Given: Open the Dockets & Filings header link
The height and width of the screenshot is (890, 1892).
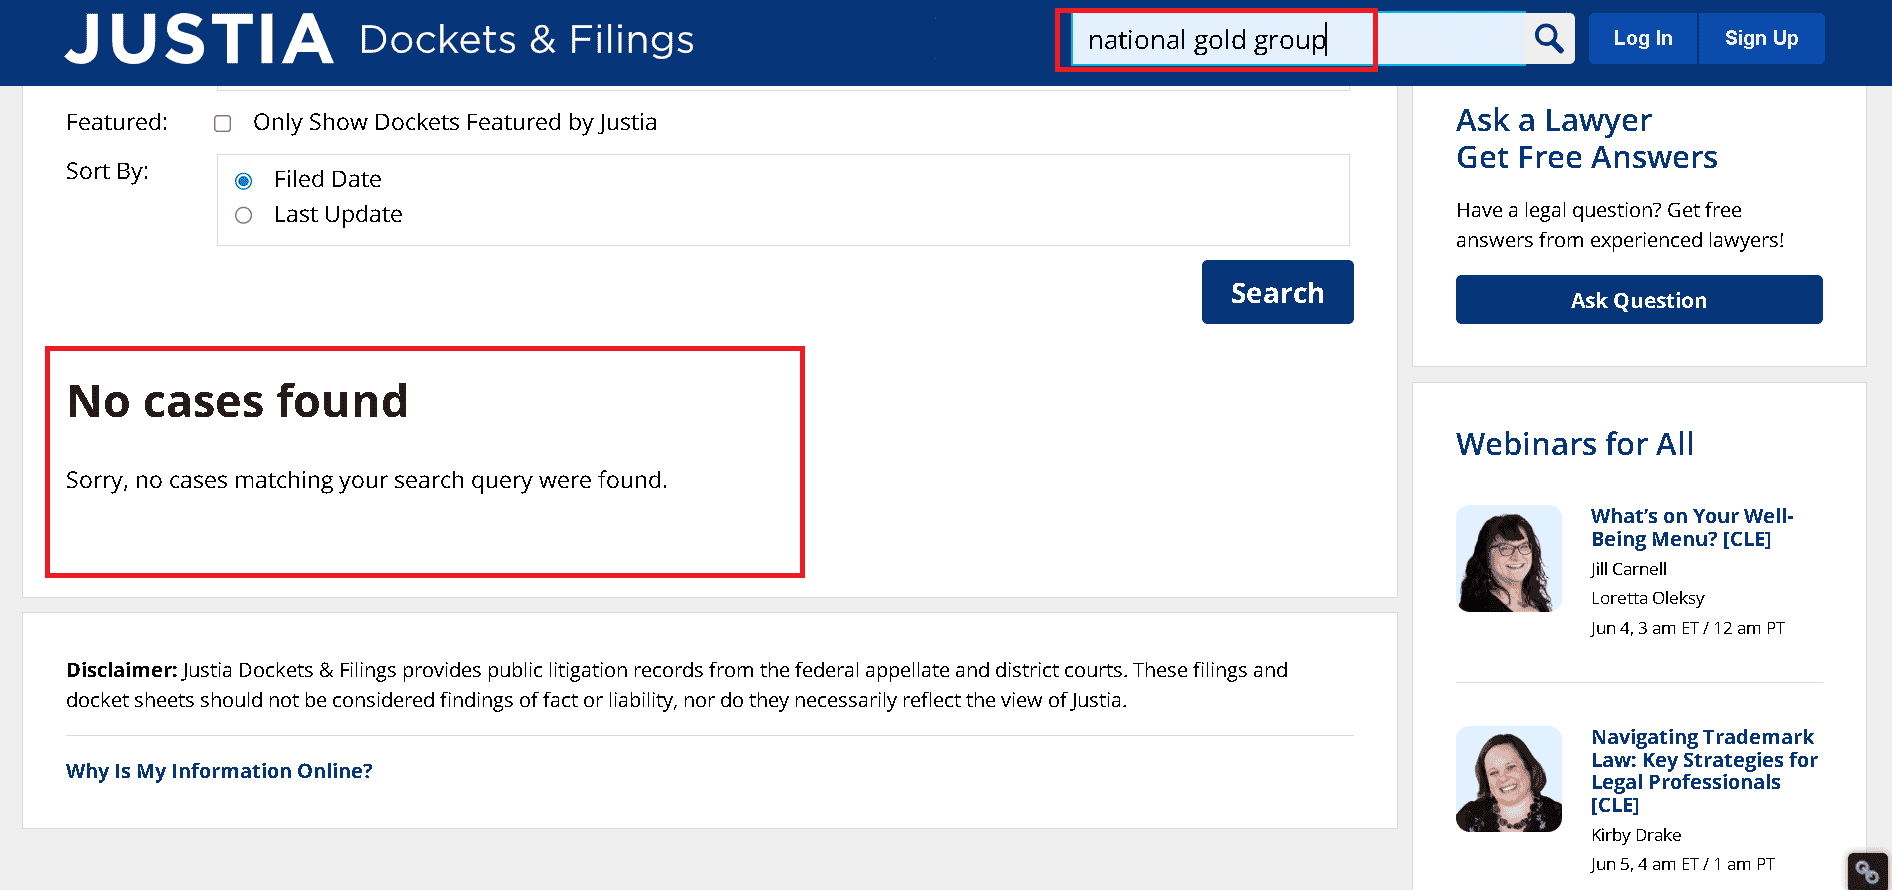Looking at the screenshot, I should coord(526,40).
